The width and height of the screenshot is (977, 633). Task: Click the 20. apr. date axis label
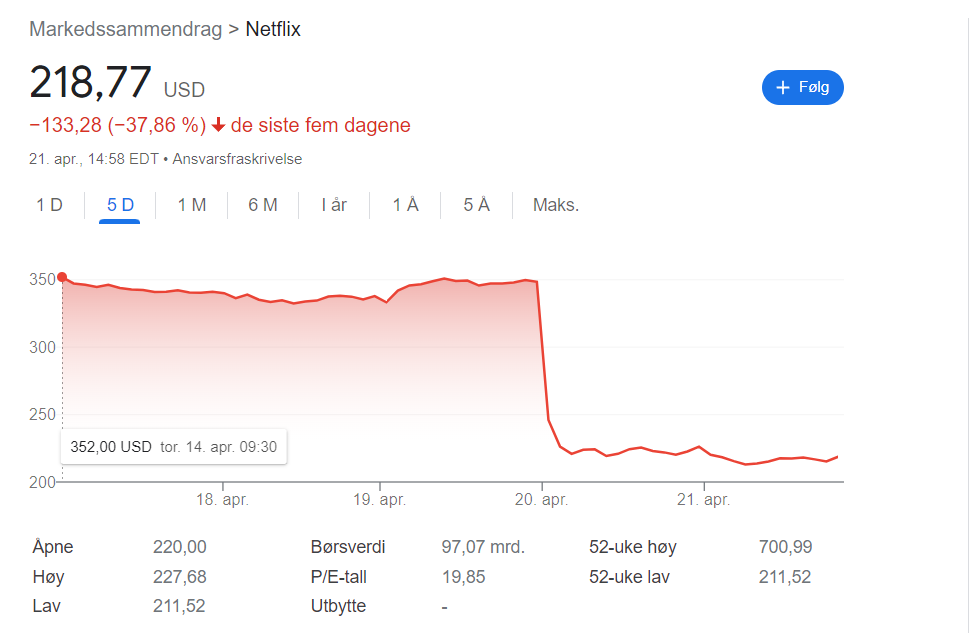coord(541,499)
